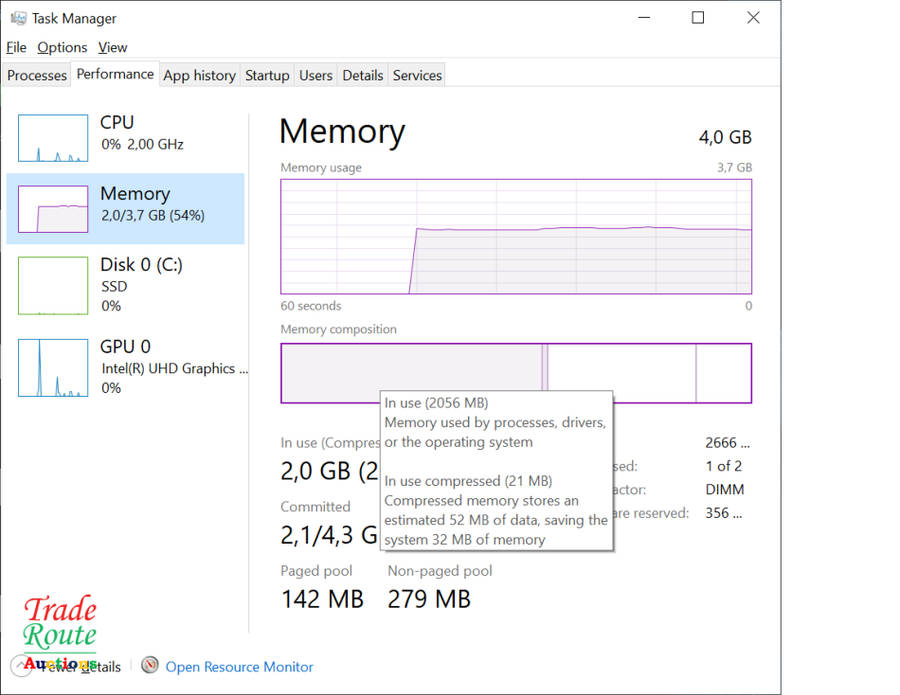Viewport: 900px width, 695px height.
Task: Open the View menu
Action: tap(112, 47)
